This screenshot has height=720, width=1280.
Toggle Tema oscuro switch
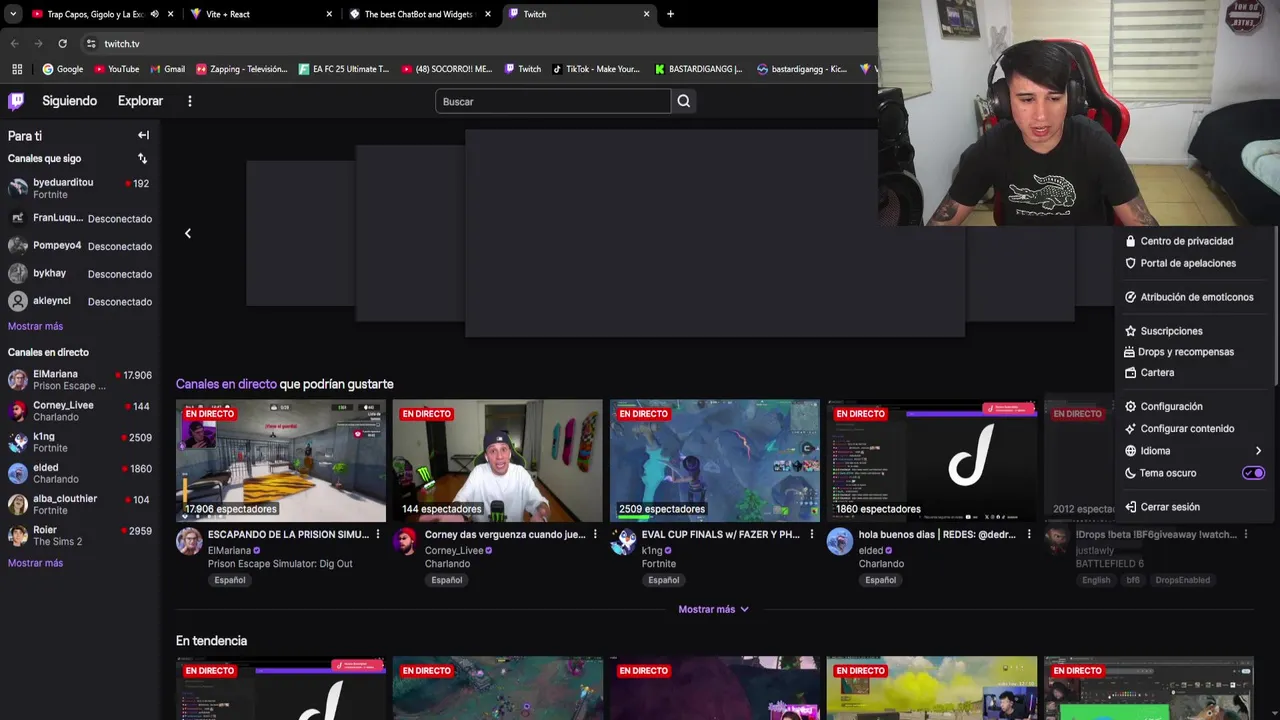coord(1253,473)
